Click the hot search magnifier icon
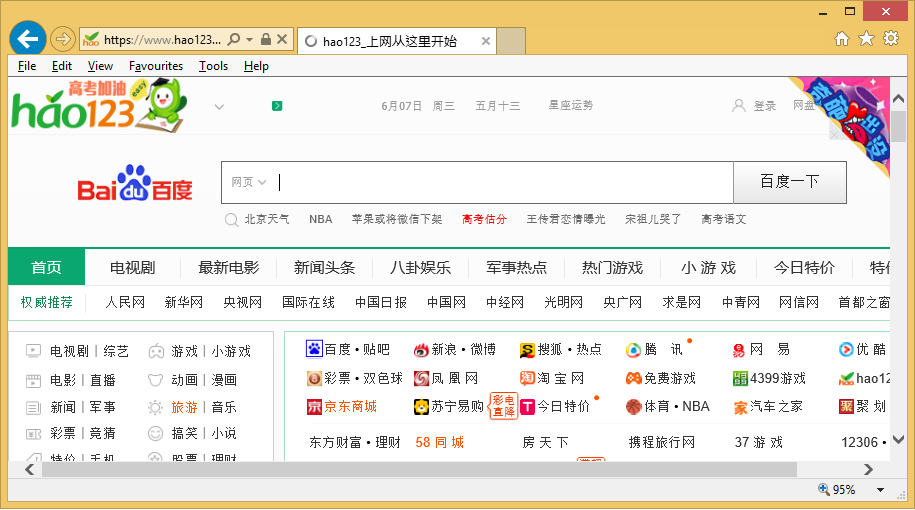The width and height of the screenshot is (915, 510). (x=232, y=220)
